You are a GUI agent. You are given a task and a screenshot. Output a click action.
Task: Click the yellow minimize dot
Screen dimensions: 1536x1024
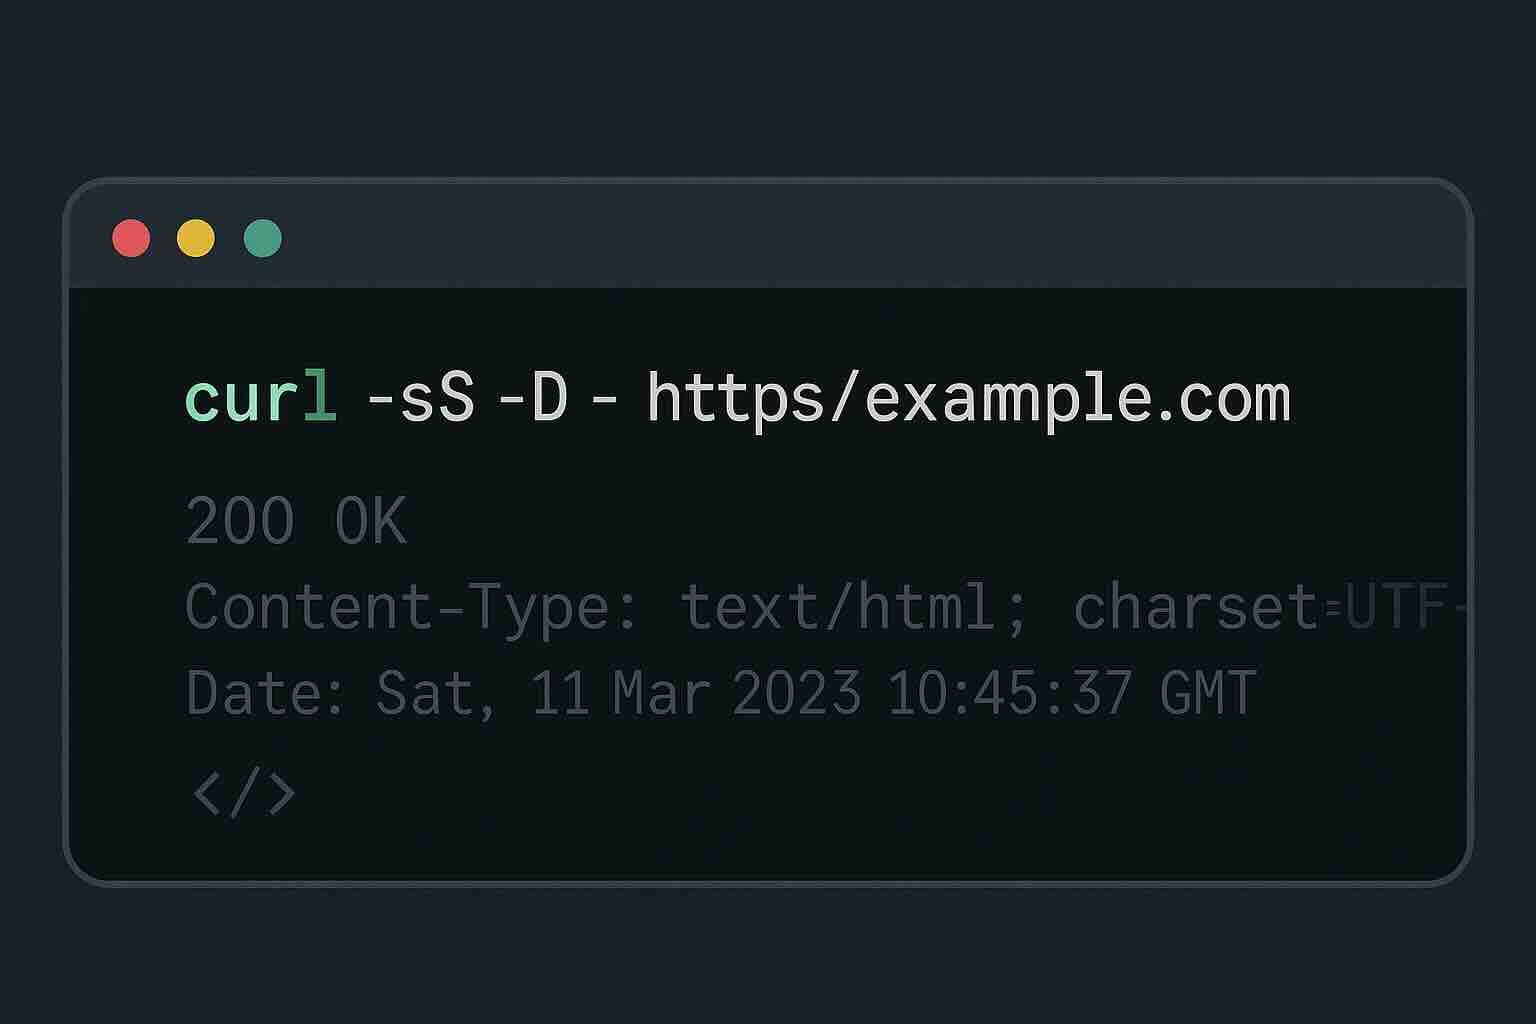pos(196,239)
